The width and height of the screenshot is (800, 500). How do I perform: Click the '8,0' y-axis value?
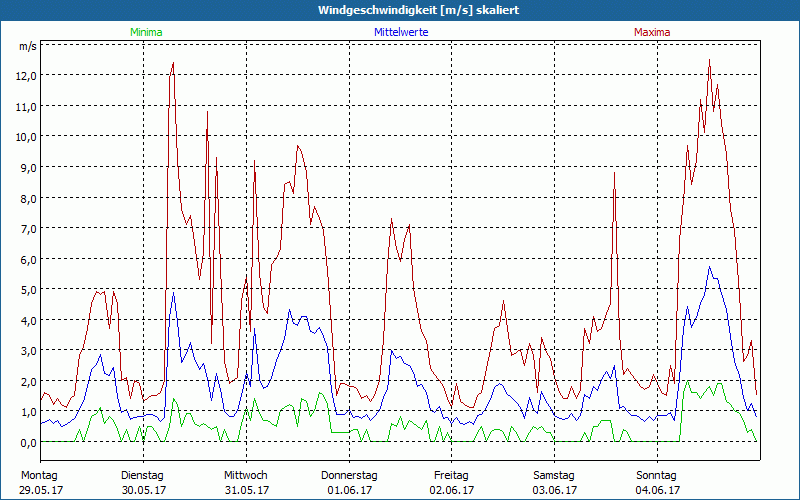tap(28, 198)
